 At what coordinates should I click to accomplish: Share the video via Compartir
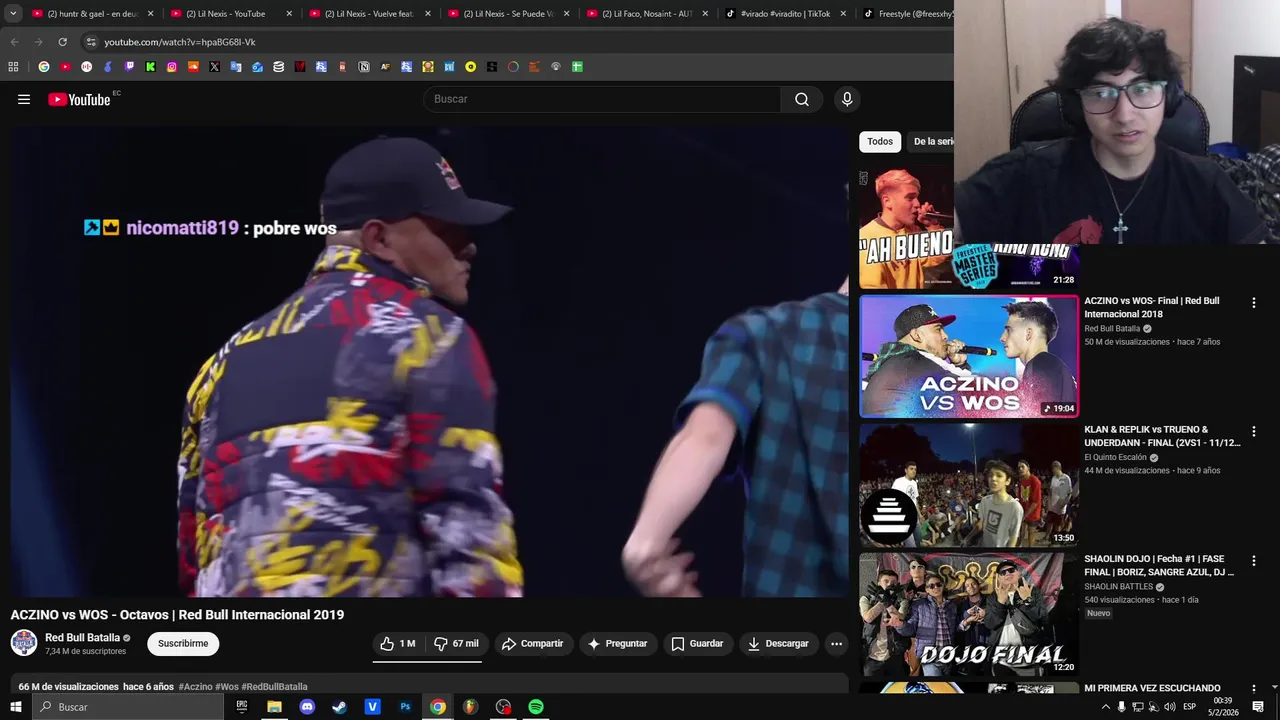(x=533, y=644)
